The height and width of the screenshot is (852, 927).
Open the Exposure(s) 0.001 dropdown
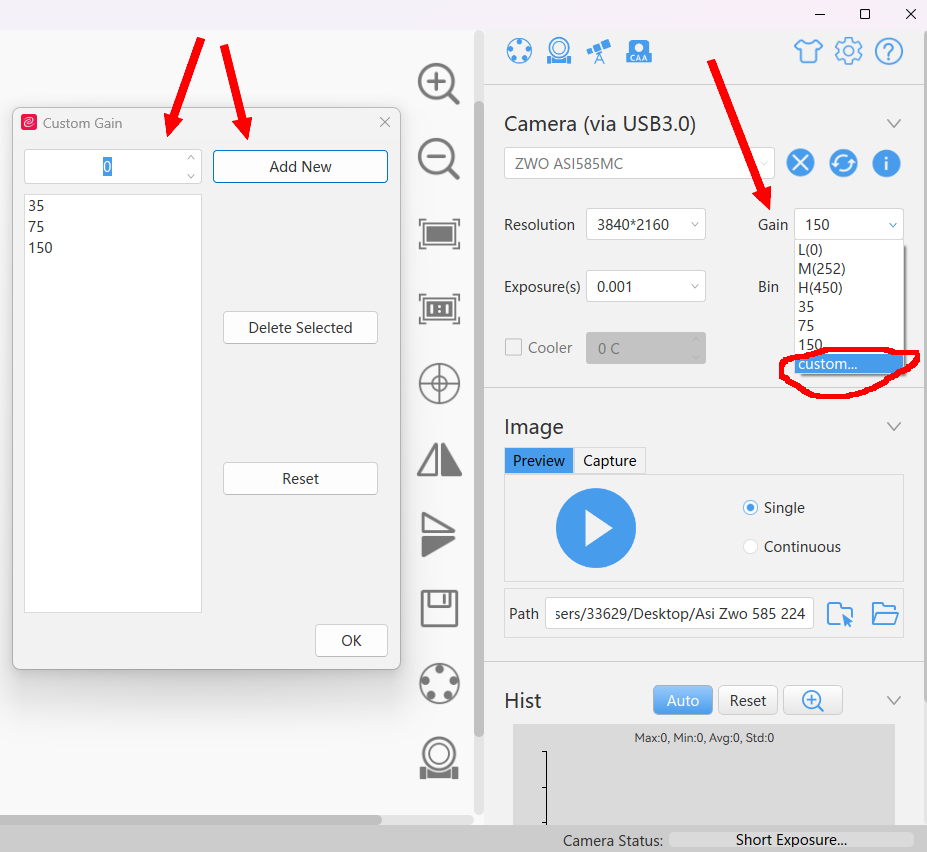(646, 287)
